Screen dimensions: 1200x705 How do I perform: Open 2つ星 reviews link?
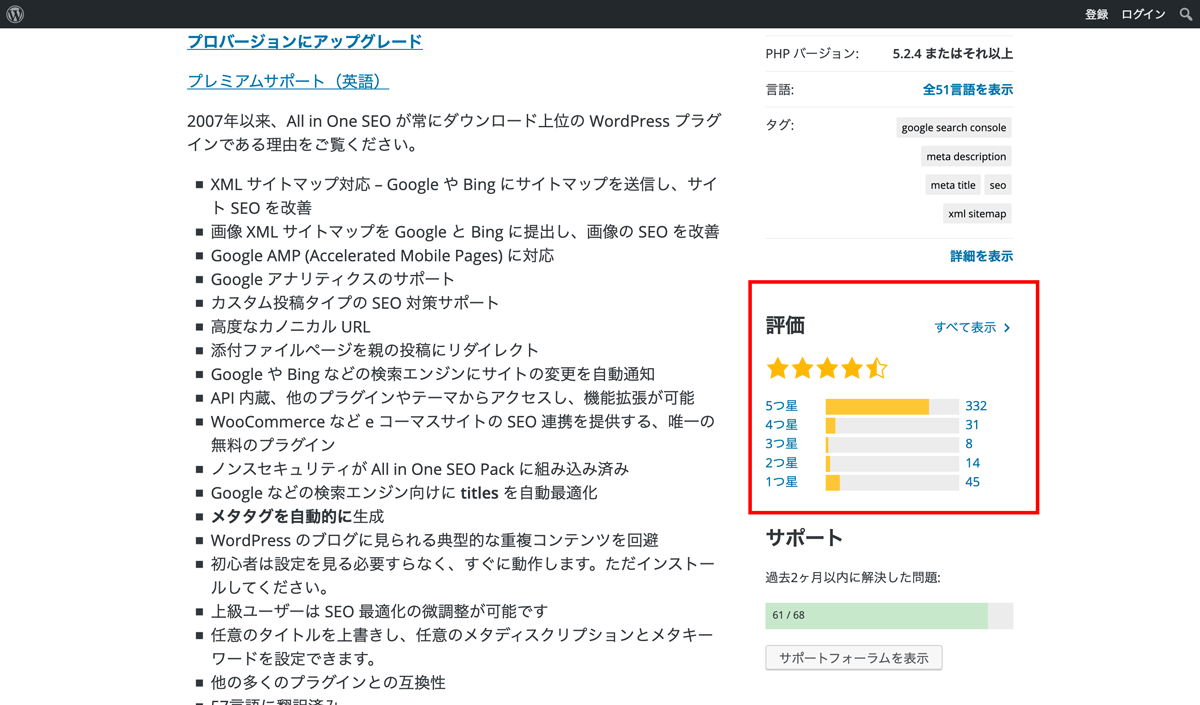[781, 462]
